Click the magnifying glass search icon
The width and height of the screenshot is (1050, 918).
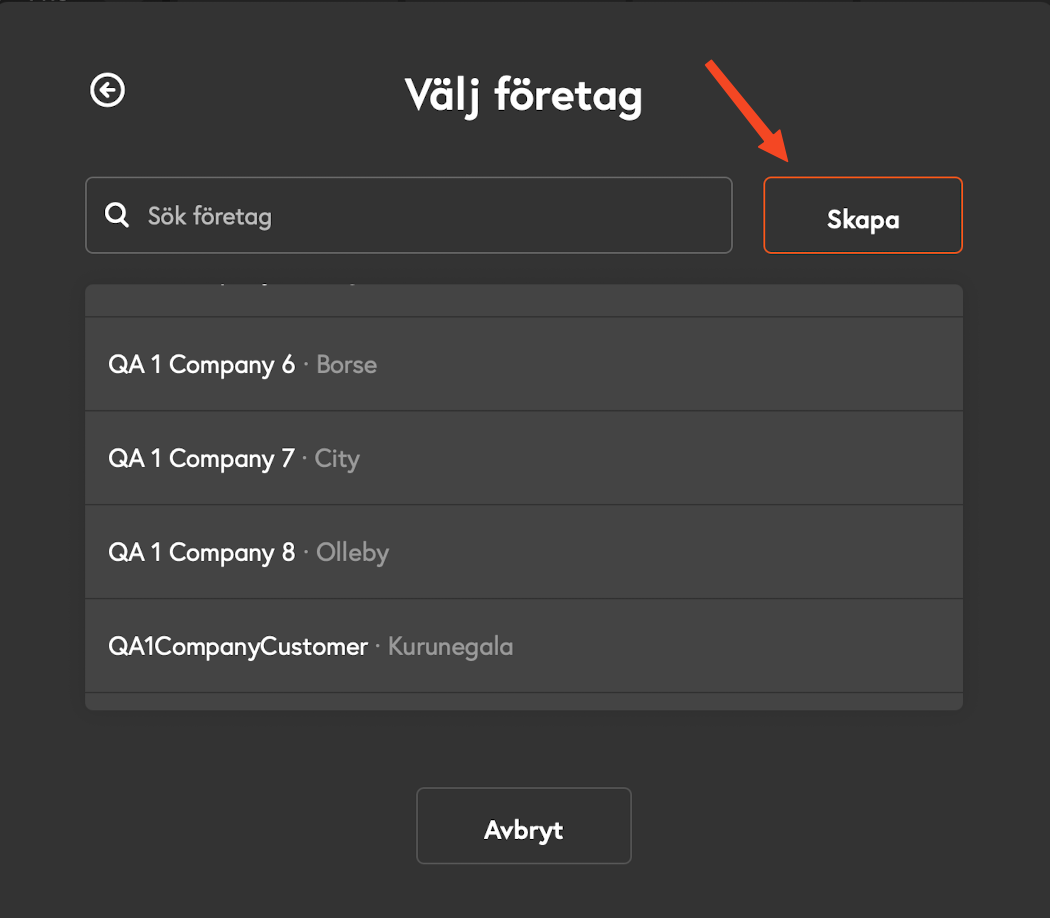[x=117, y=215]
